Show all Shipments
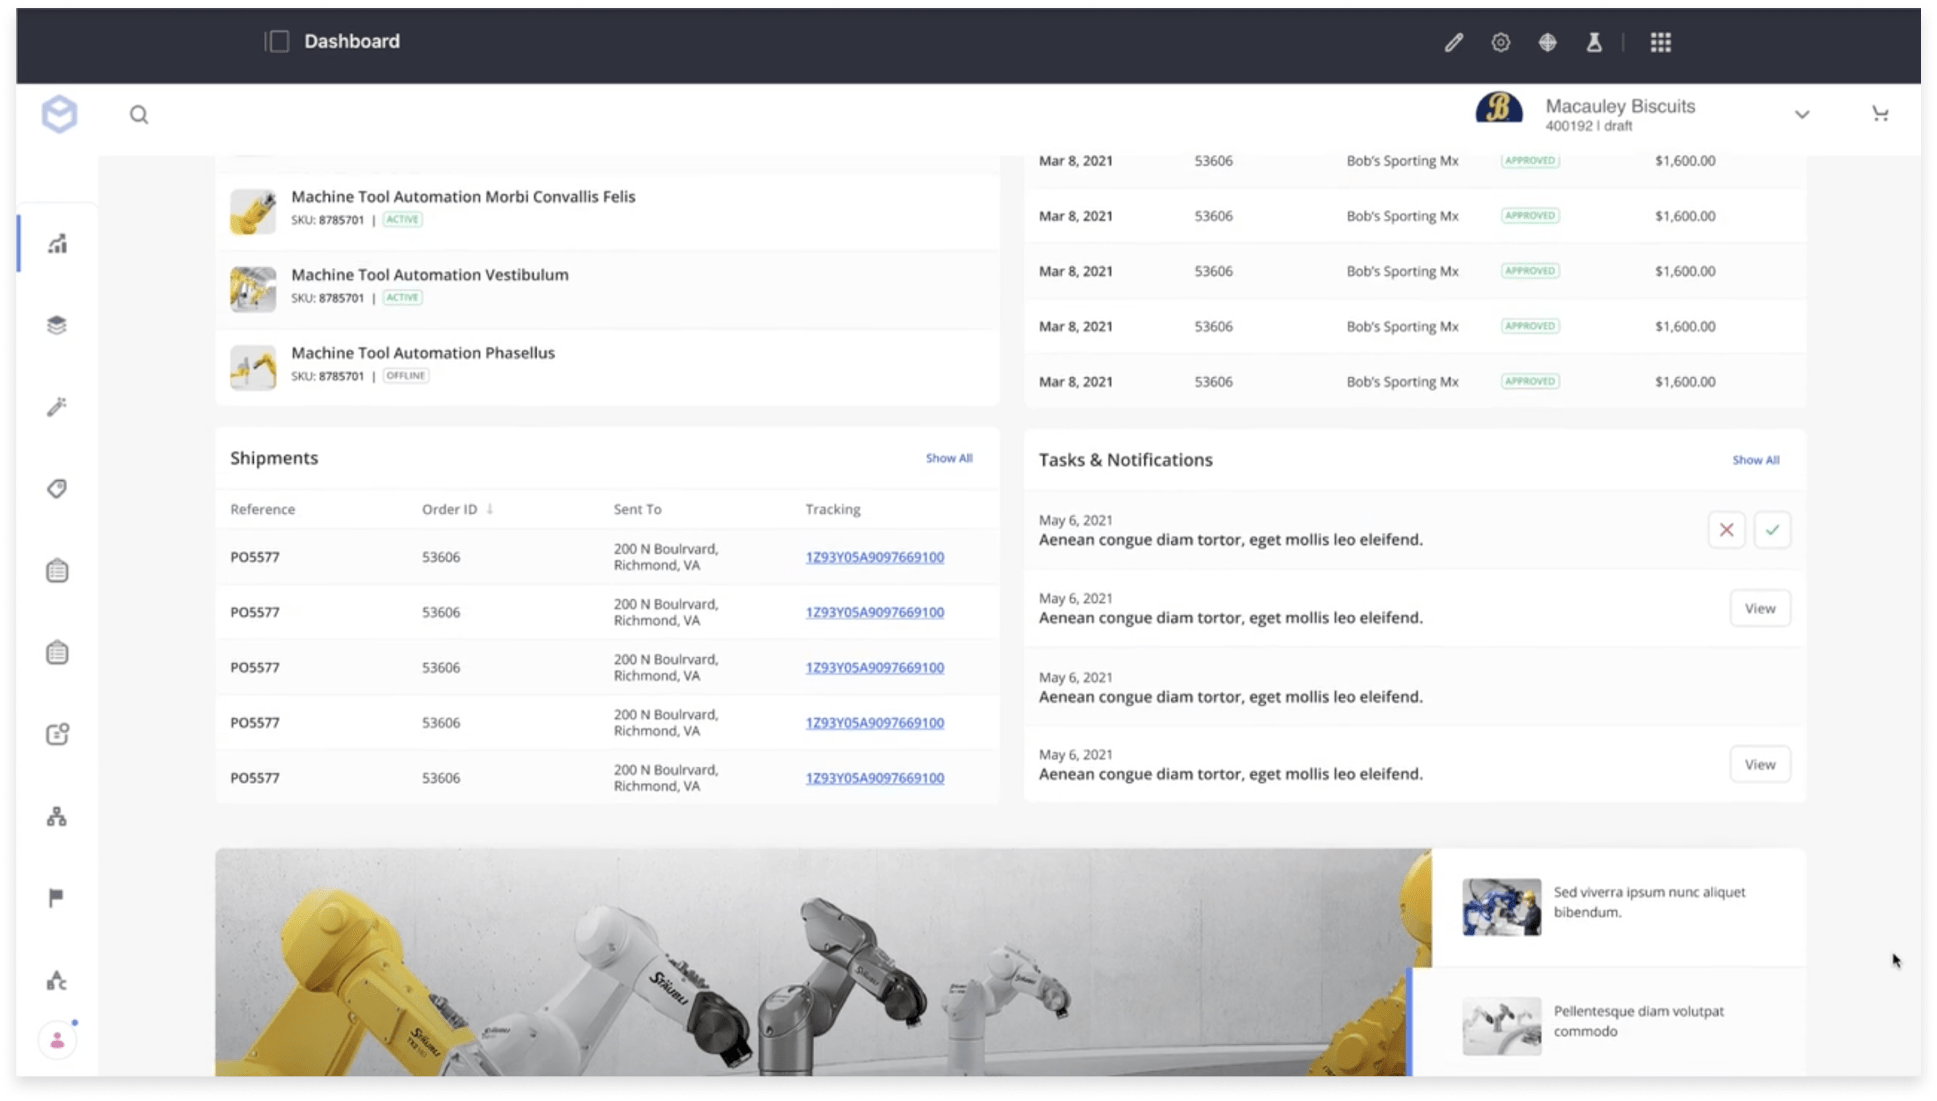The width and height of the screenshot is (1937, 1101). tap(948, 458)
